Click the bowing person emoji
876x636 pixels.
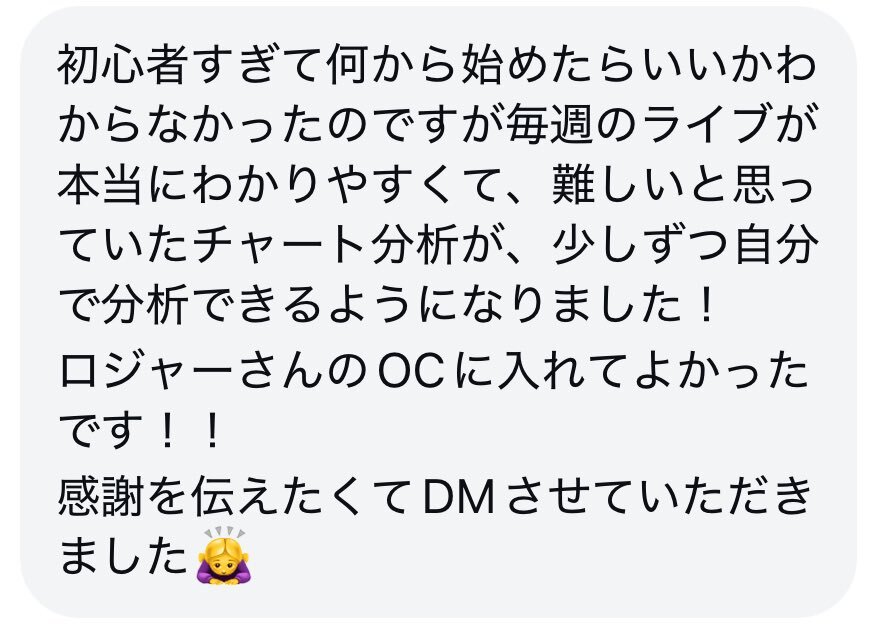click(x=222, y=555)
